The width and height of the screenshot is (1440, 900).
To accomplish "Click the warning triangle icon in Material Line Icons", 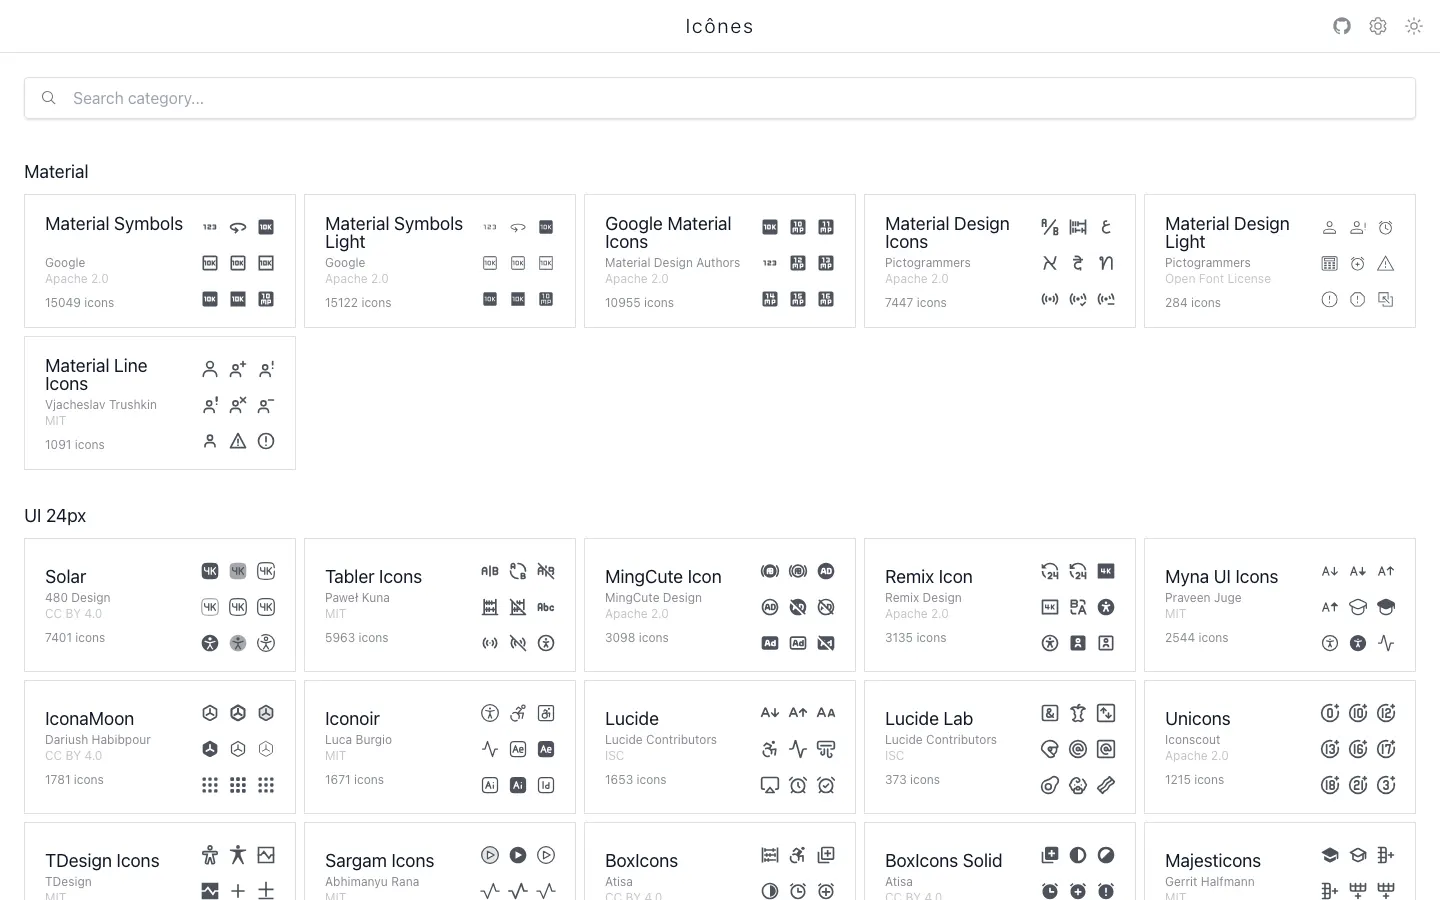I will (238, 441).
